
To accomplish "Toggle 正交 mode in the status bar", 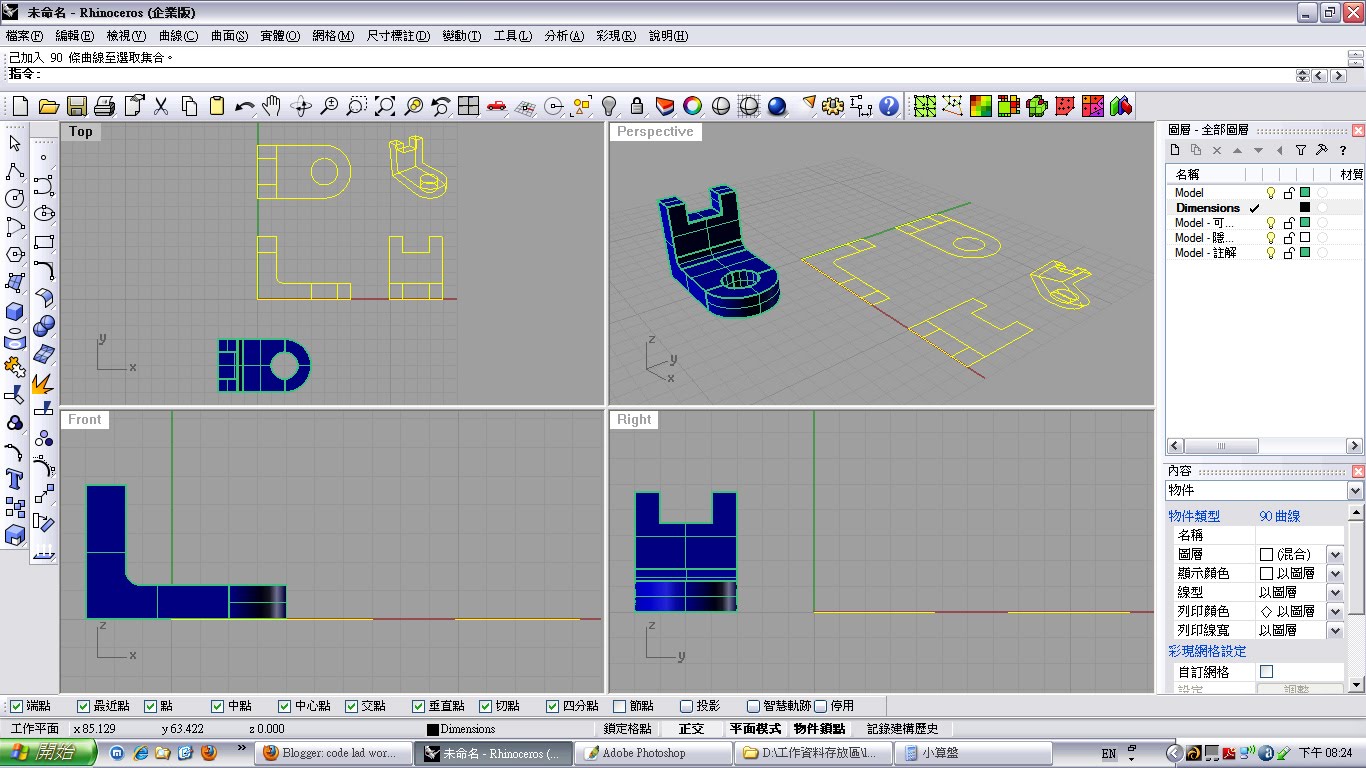I will [691, 728].
